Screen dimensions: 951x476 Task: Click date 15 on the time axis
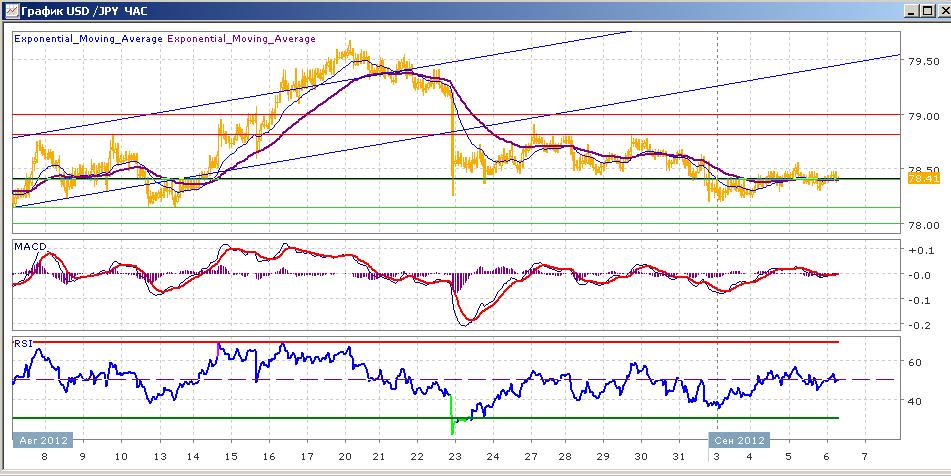pyautogui.click(x=231, y=457)
